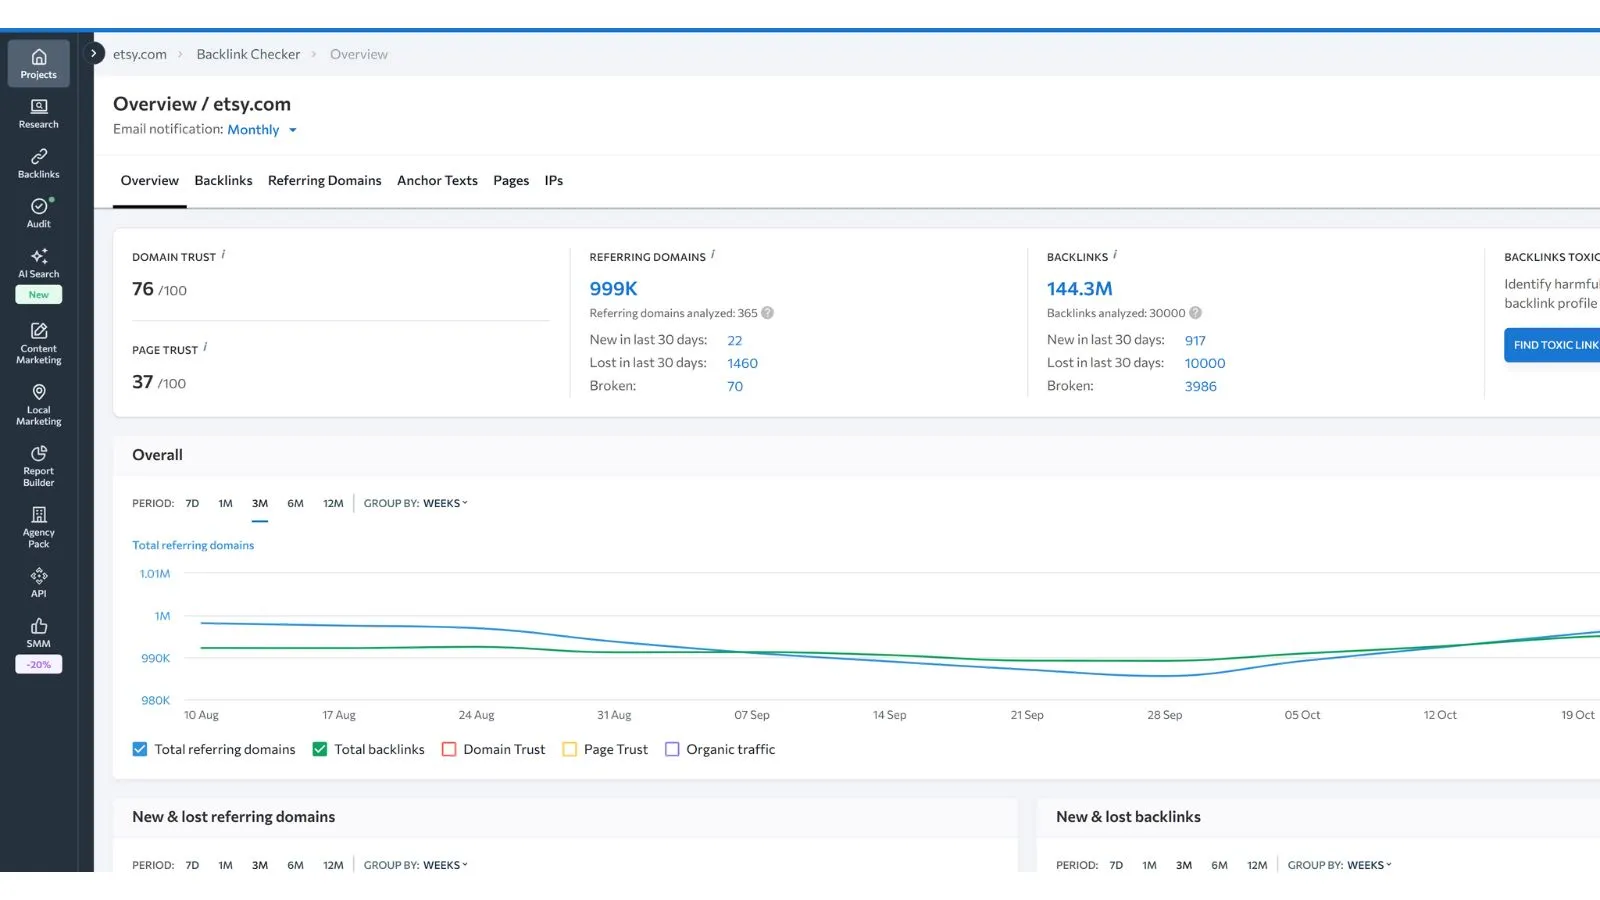Click the 28 Sep axis label

pyautogui.click(x=1164, y=715)
